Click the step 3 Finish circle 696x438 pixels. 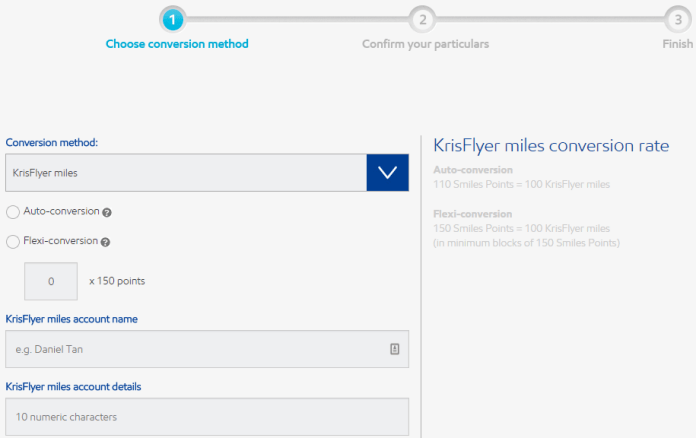point(678,20)
